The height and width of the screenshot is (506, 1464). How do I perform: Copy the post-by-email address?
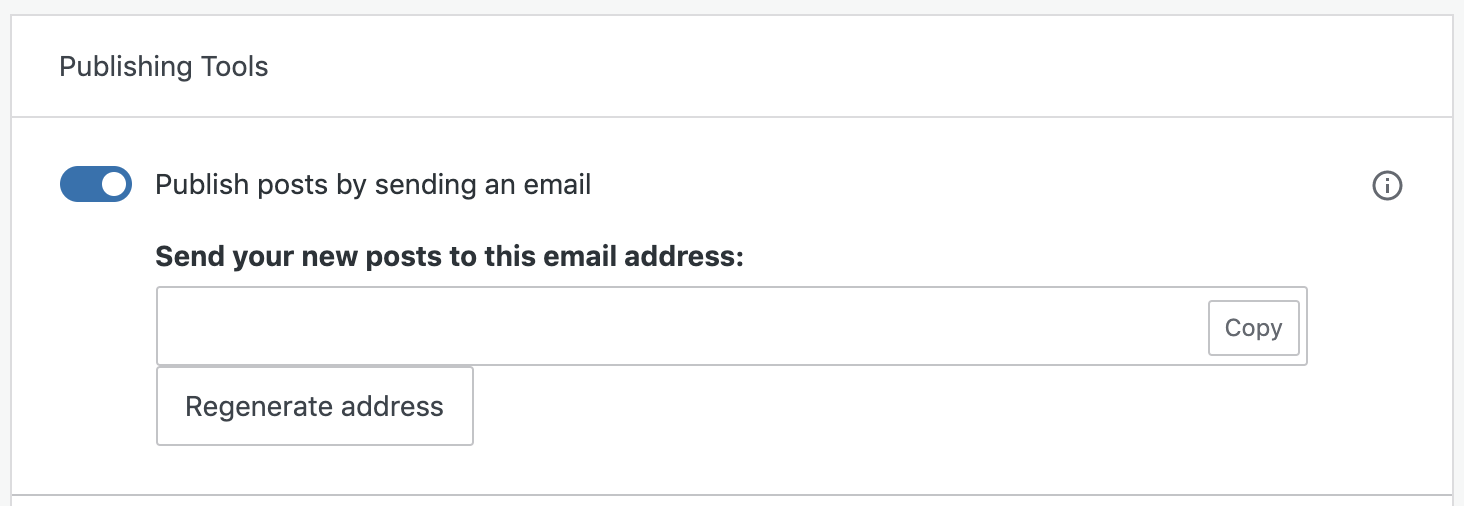click(x=1253, y=328)
